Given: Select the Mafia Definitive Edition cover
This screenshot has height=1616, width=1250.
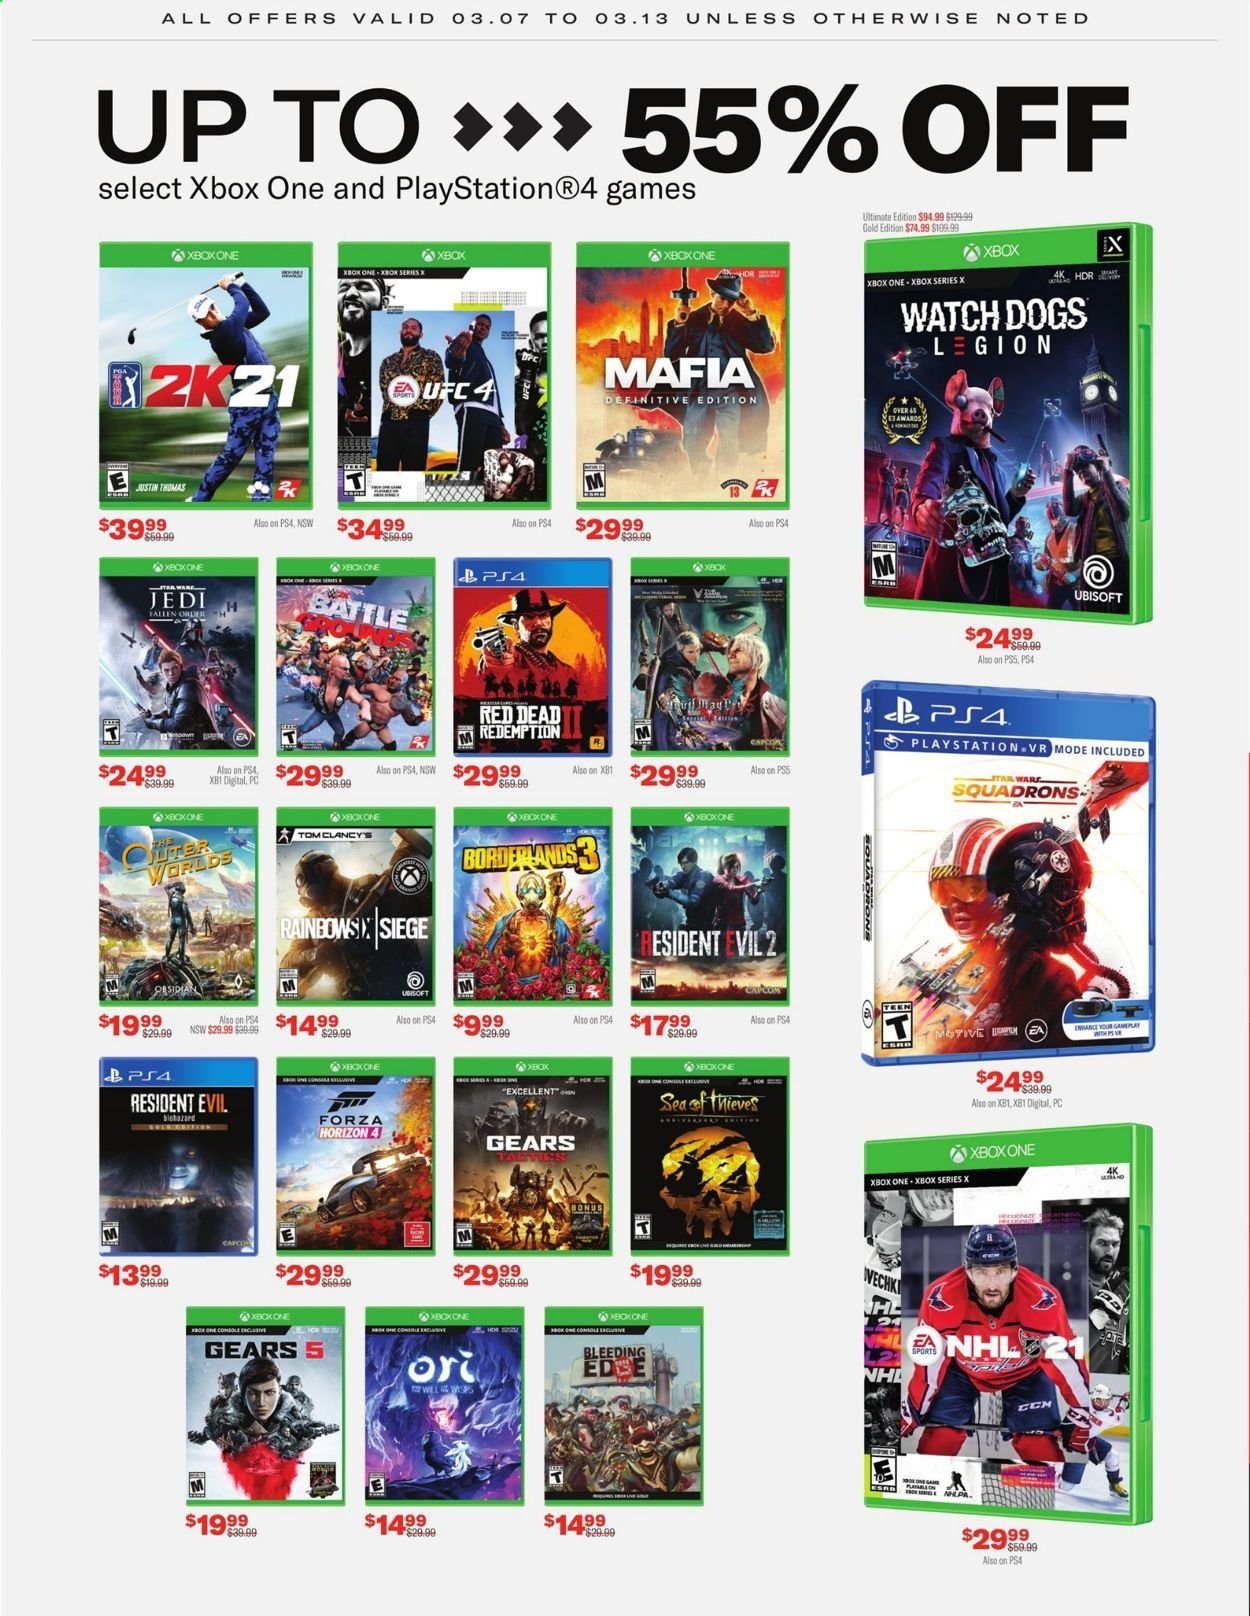Looking at the screenshot, I should pyautogui.click(x=683, y=375).
